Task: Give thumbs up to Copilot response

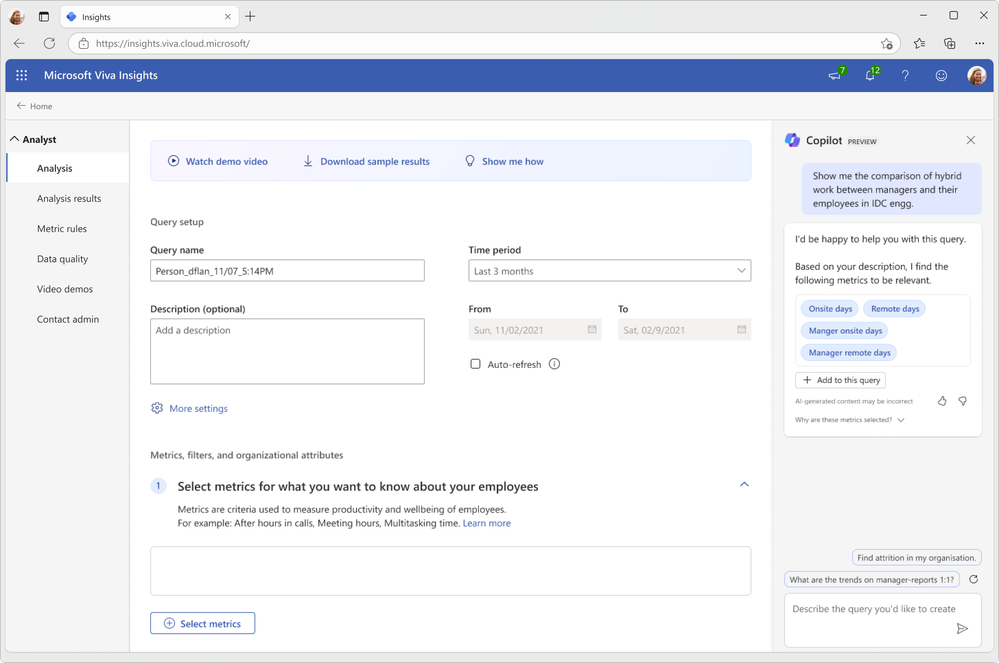Action: click(942, 401)
